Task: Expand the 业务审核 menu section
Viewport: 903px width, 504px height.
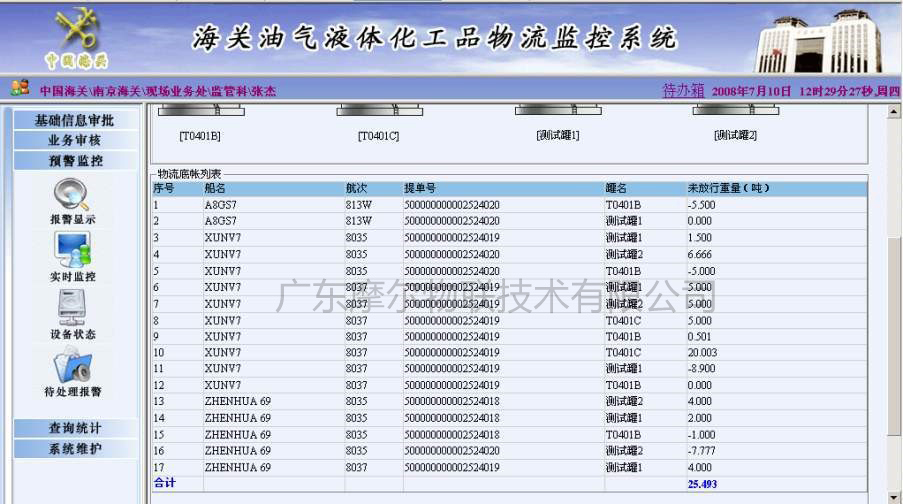Action: point(75,141)
